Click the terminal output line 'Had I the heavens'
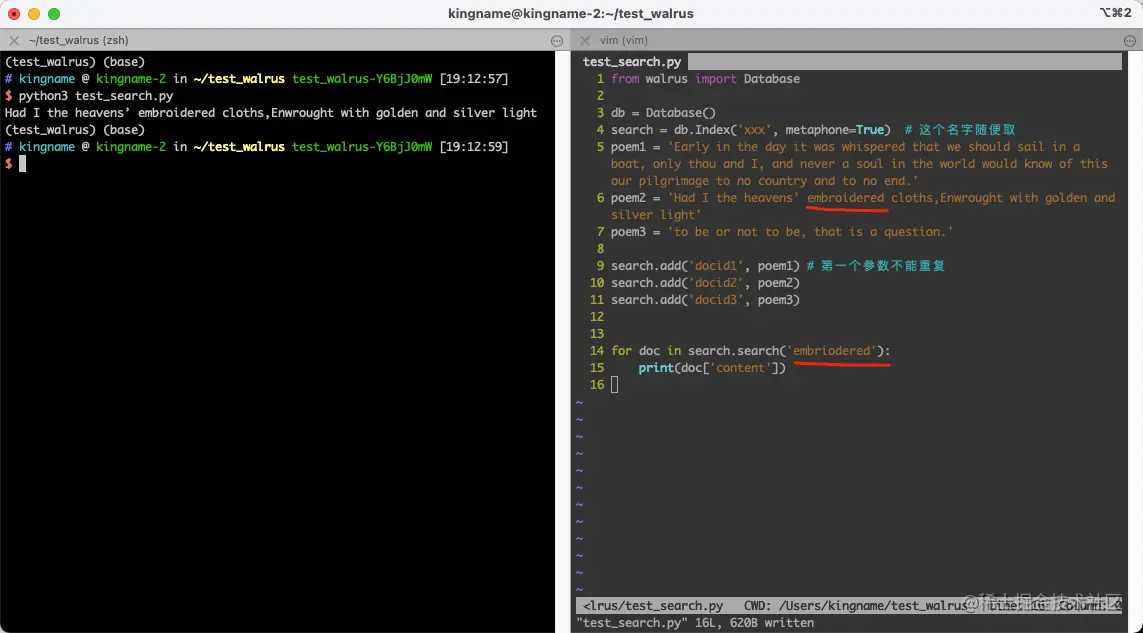This screenshot has width=1143, height=633. coord(270,113)
